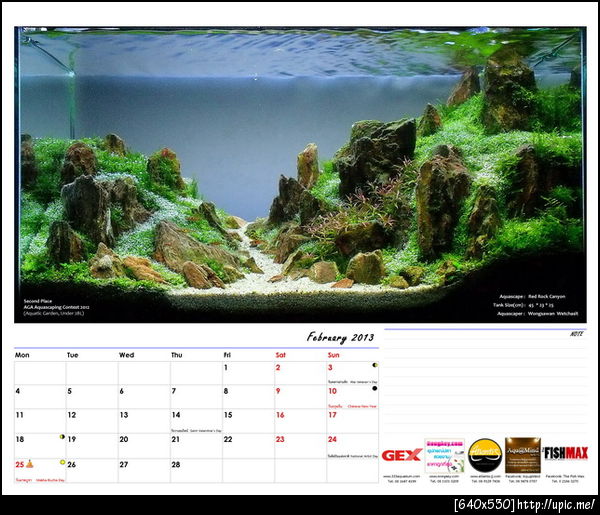Click the brown Aqua@Mind sponsor logo

[523, 455]
